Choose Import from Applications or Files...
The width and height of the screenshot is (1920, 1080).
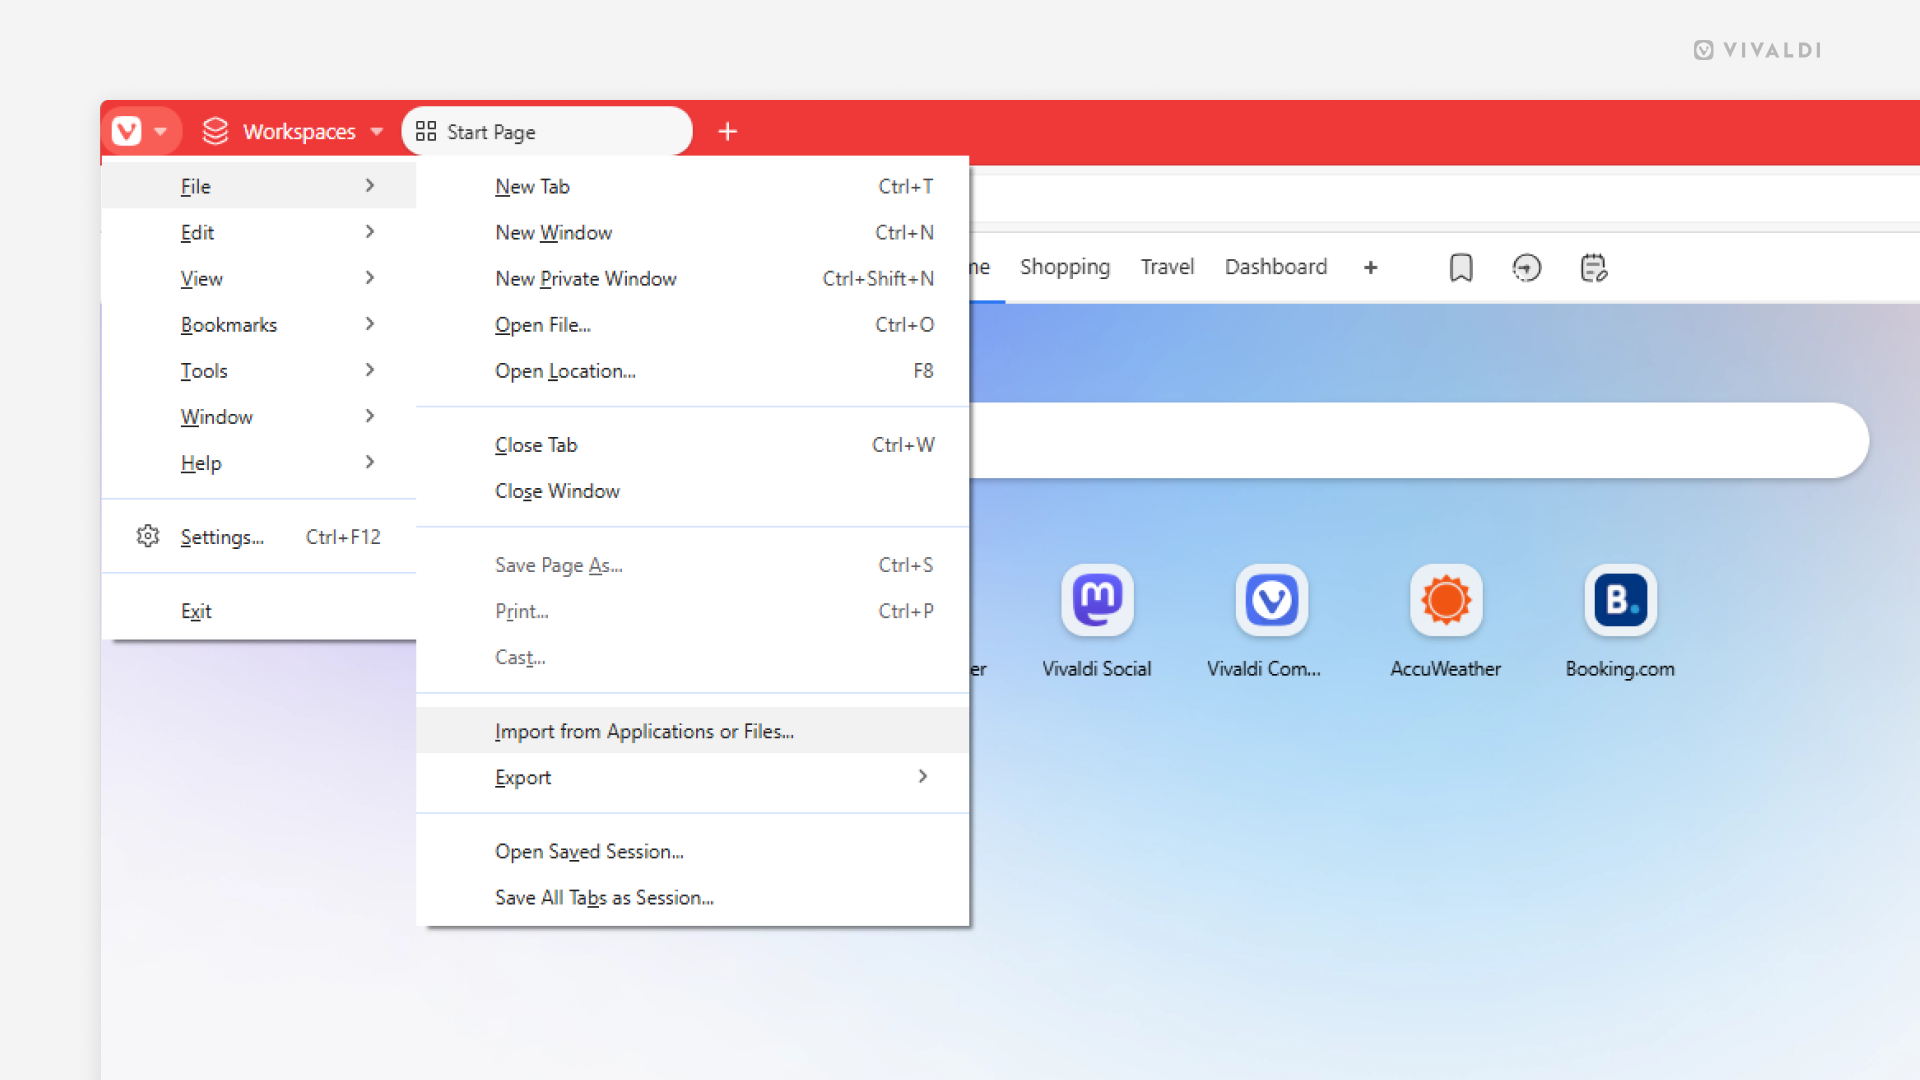click(693, 730)
